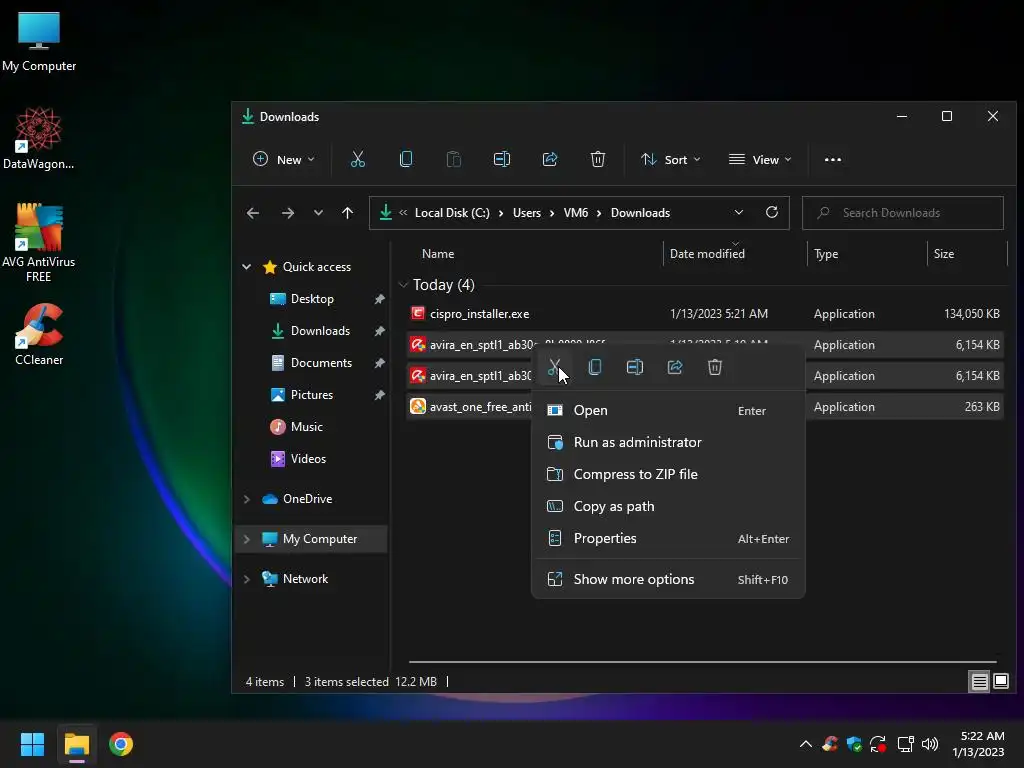Click the File Explorer taskbar icon
Screen dimensions: 1024x768
point(76,744)
